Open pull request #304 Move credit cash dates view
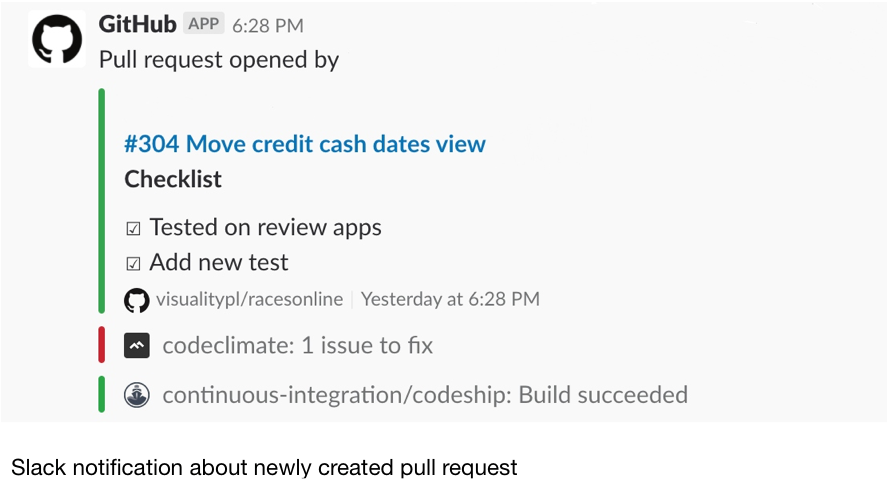 coord(305,144)
